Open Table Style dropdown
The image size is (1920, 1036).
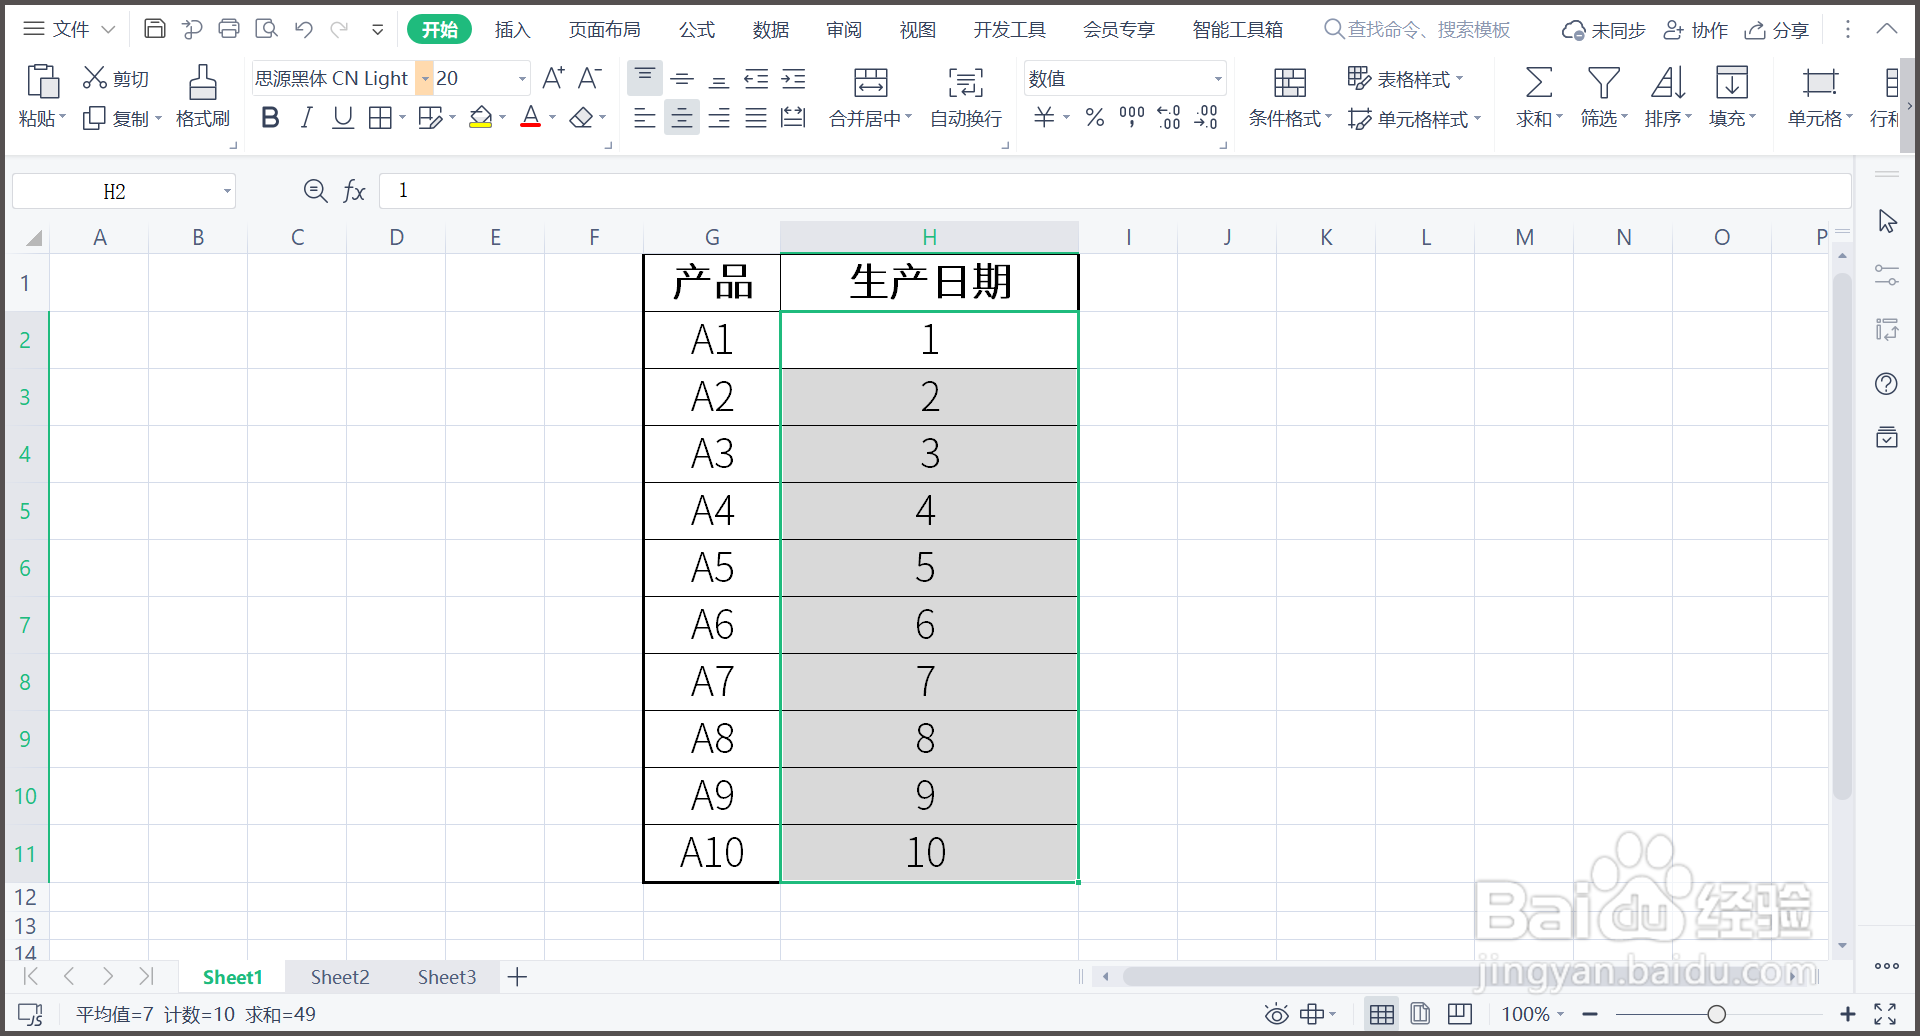tap(1405, 78)
